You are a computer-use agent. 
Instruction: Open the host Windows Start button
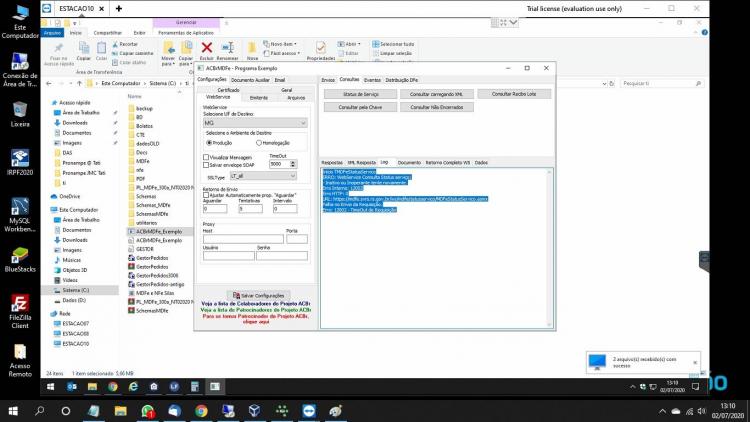point(13,411)
